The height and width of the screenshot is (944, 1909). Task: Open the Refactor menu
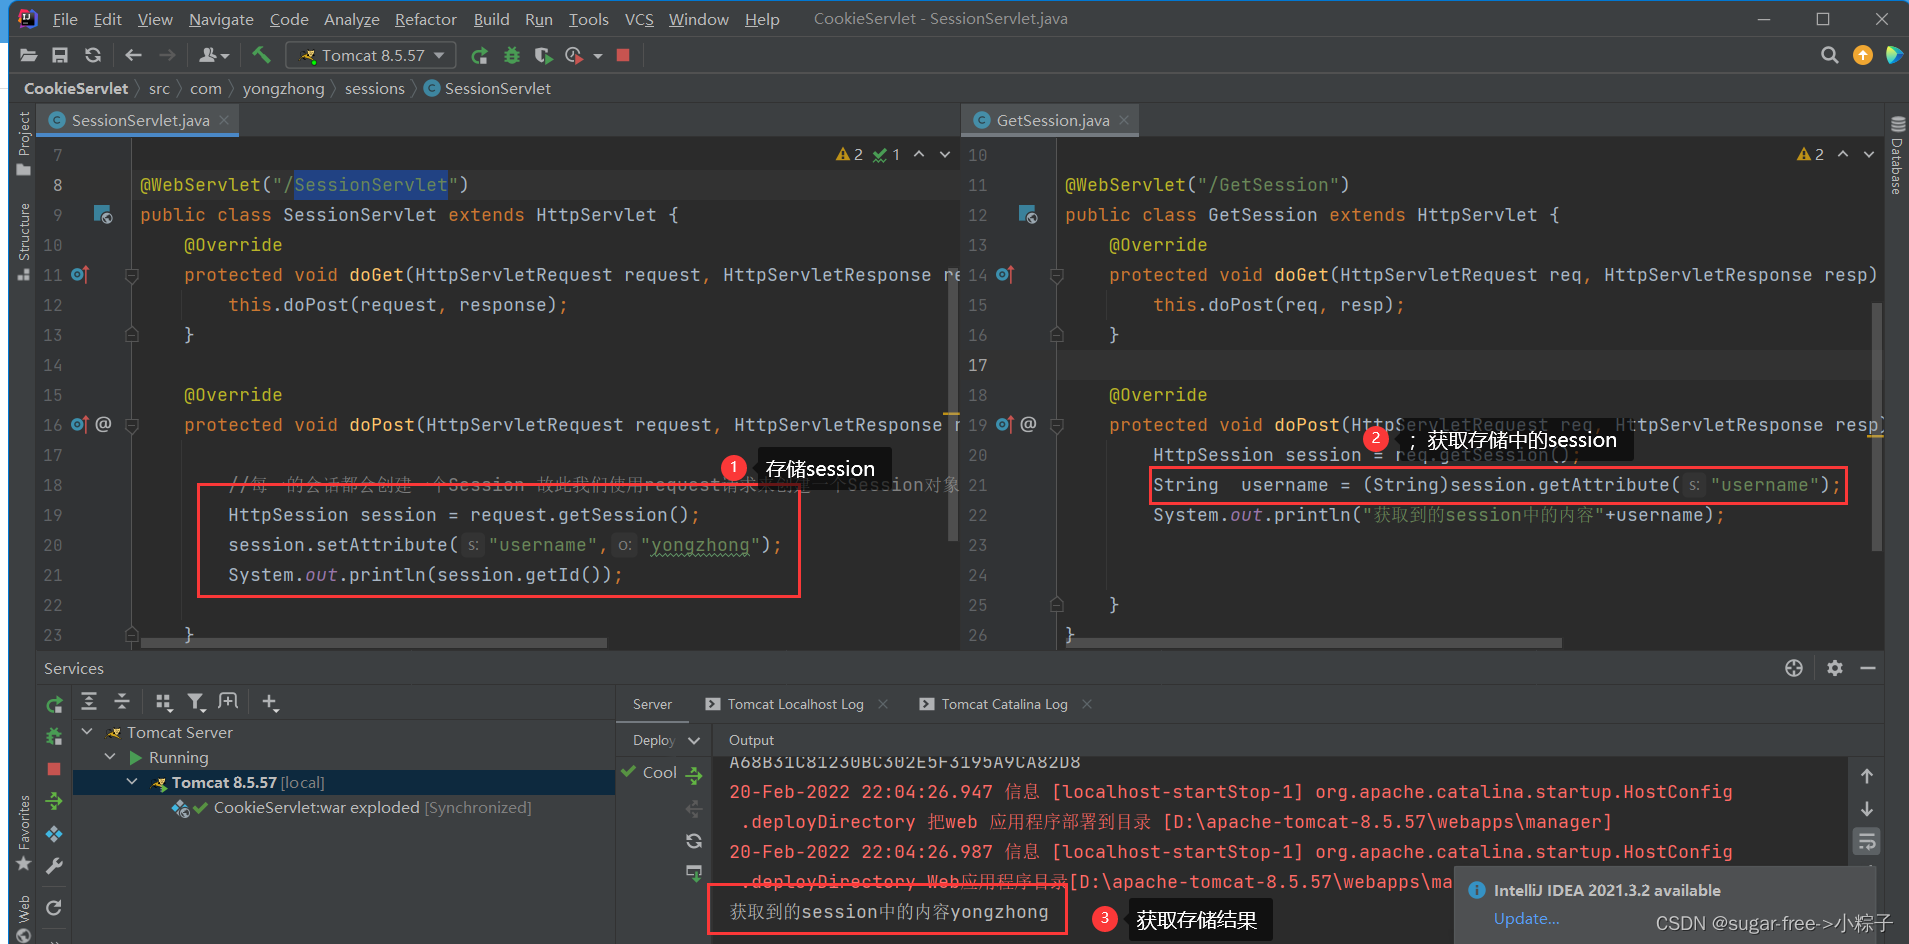[425, 19]
